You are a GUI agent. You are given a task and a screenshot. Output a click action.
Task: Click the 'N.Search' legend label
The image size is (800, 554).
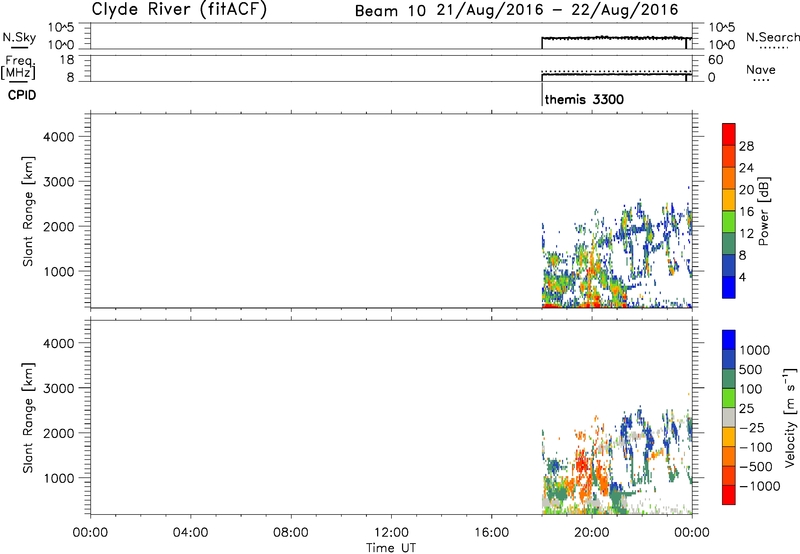click(x=772, y=37)
